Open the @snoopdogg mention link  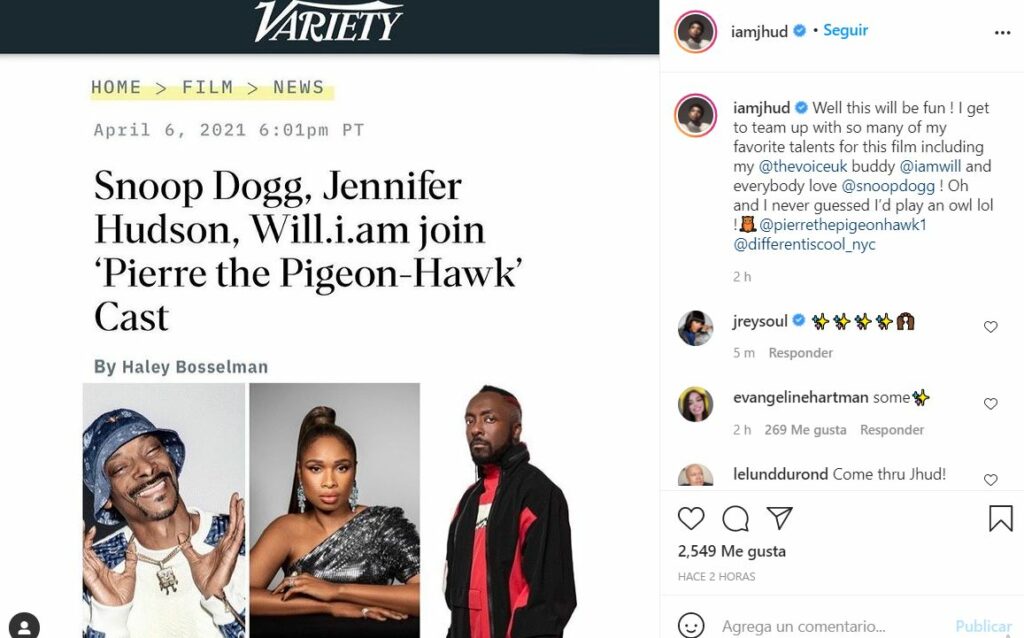[x=888, y=186]
